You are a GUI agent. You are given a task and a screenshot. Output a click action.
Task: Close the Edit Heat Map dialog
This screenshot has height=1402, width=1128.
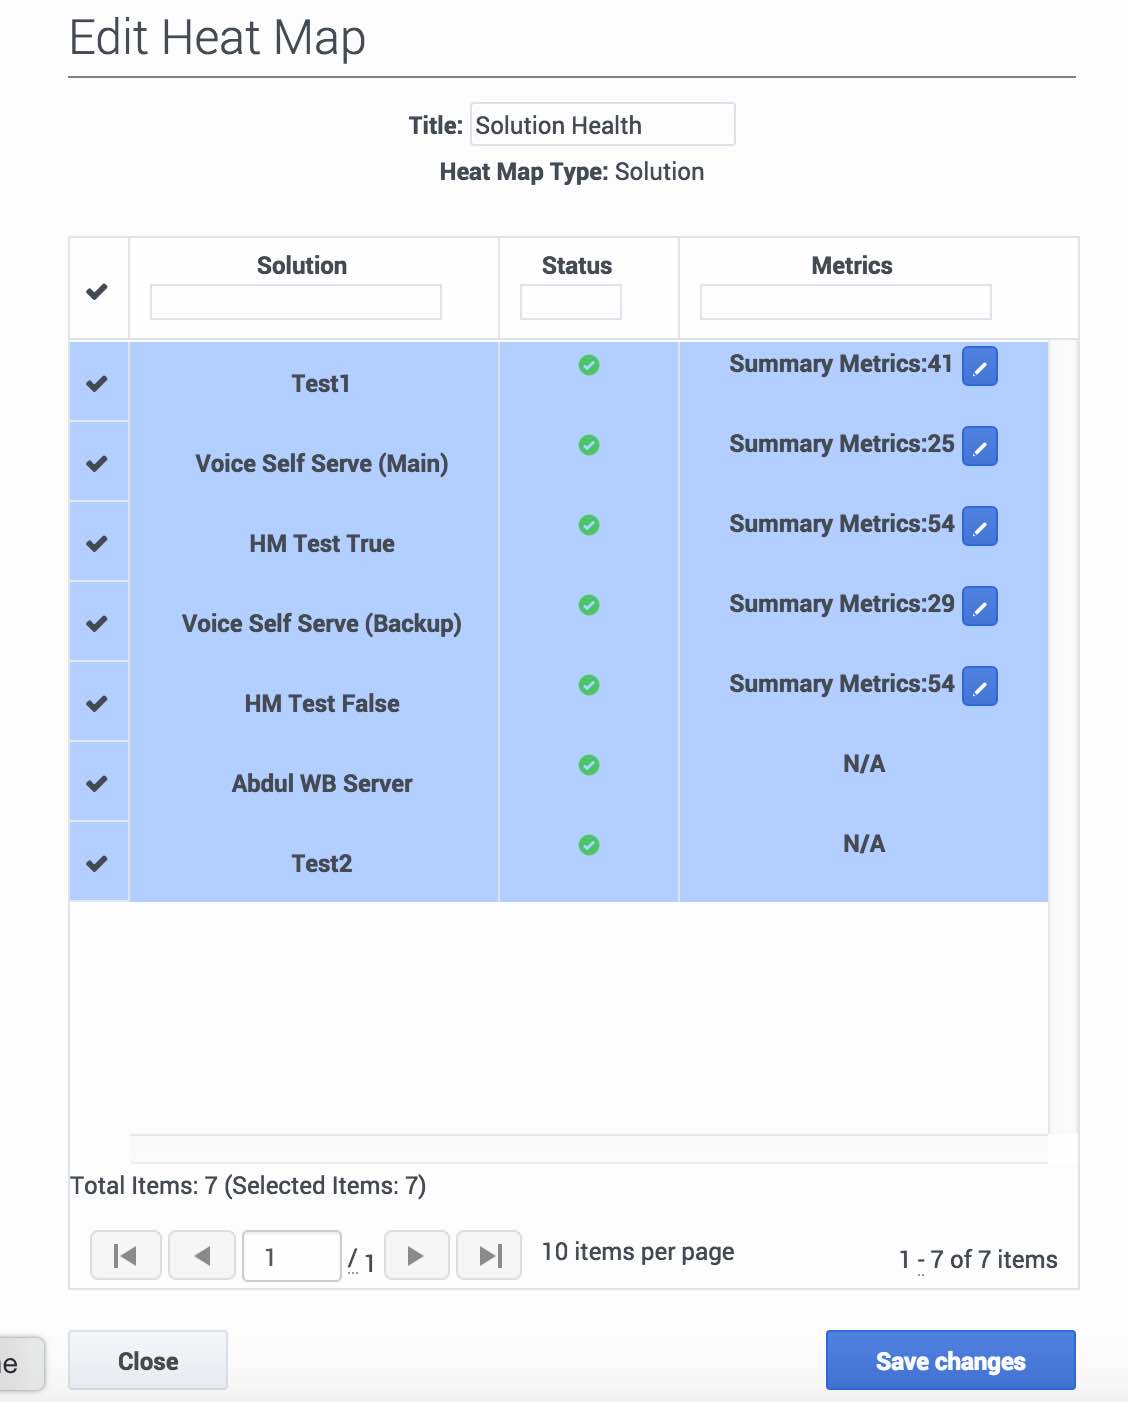click(148, 1361)
